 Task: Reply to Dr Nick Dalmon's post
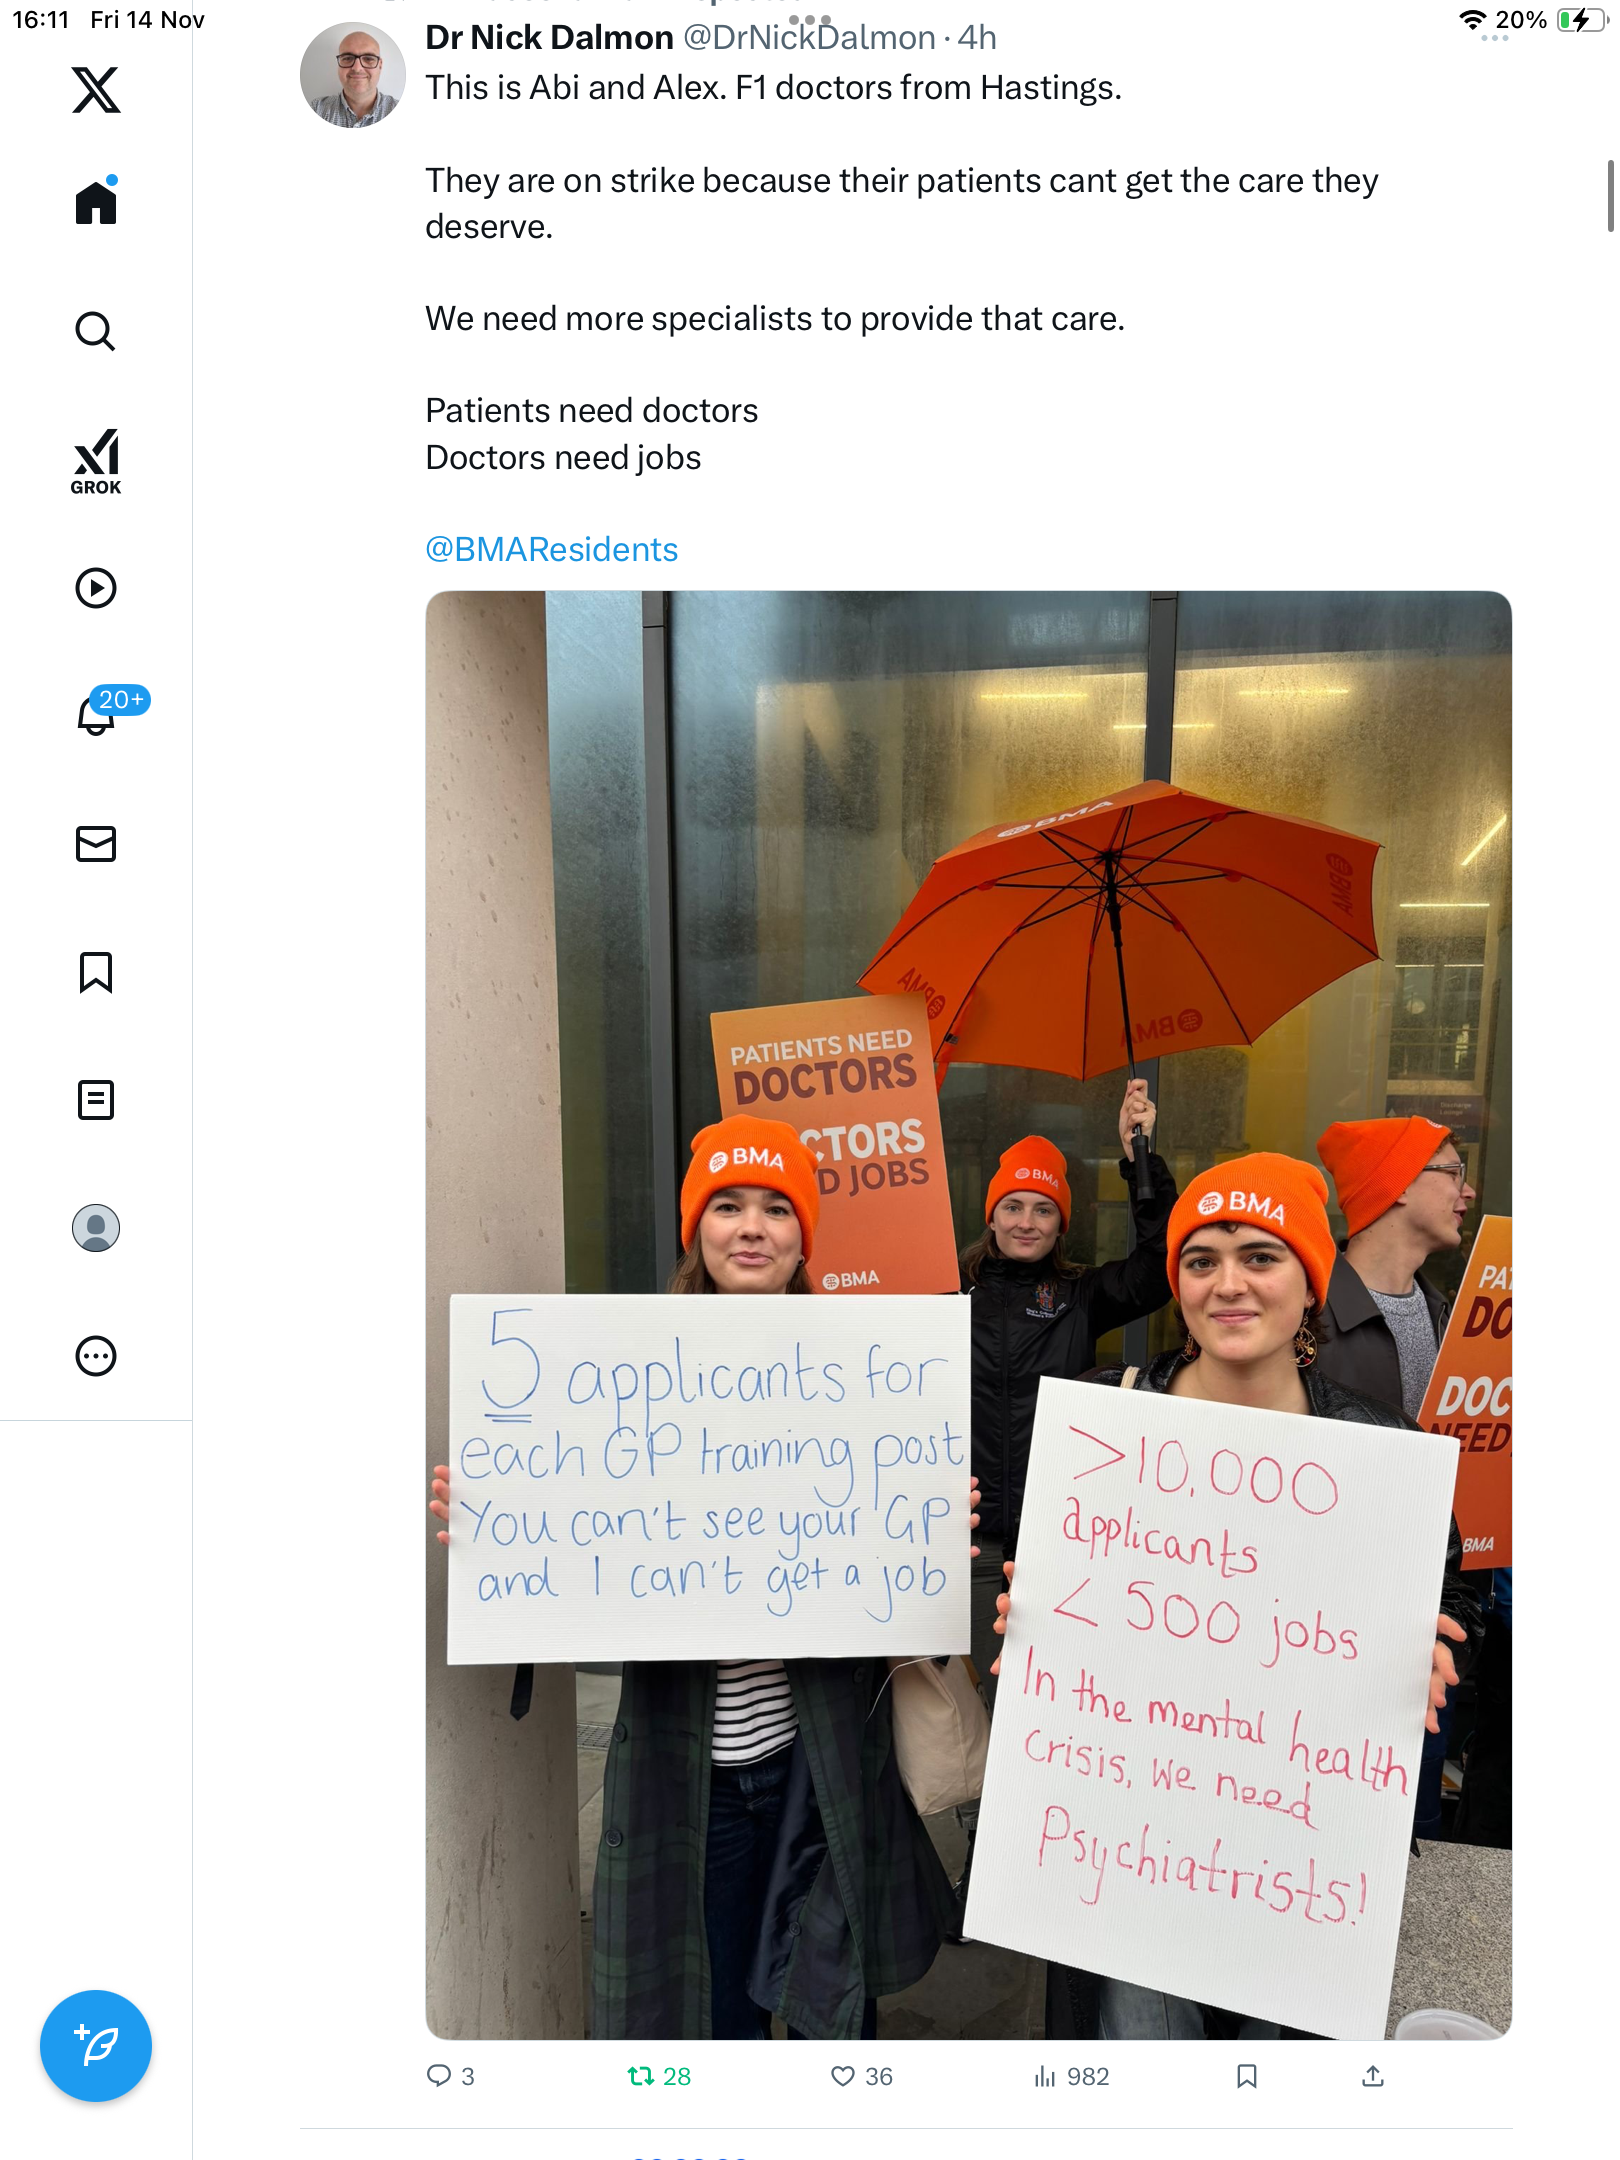(x=450, y=2077)
